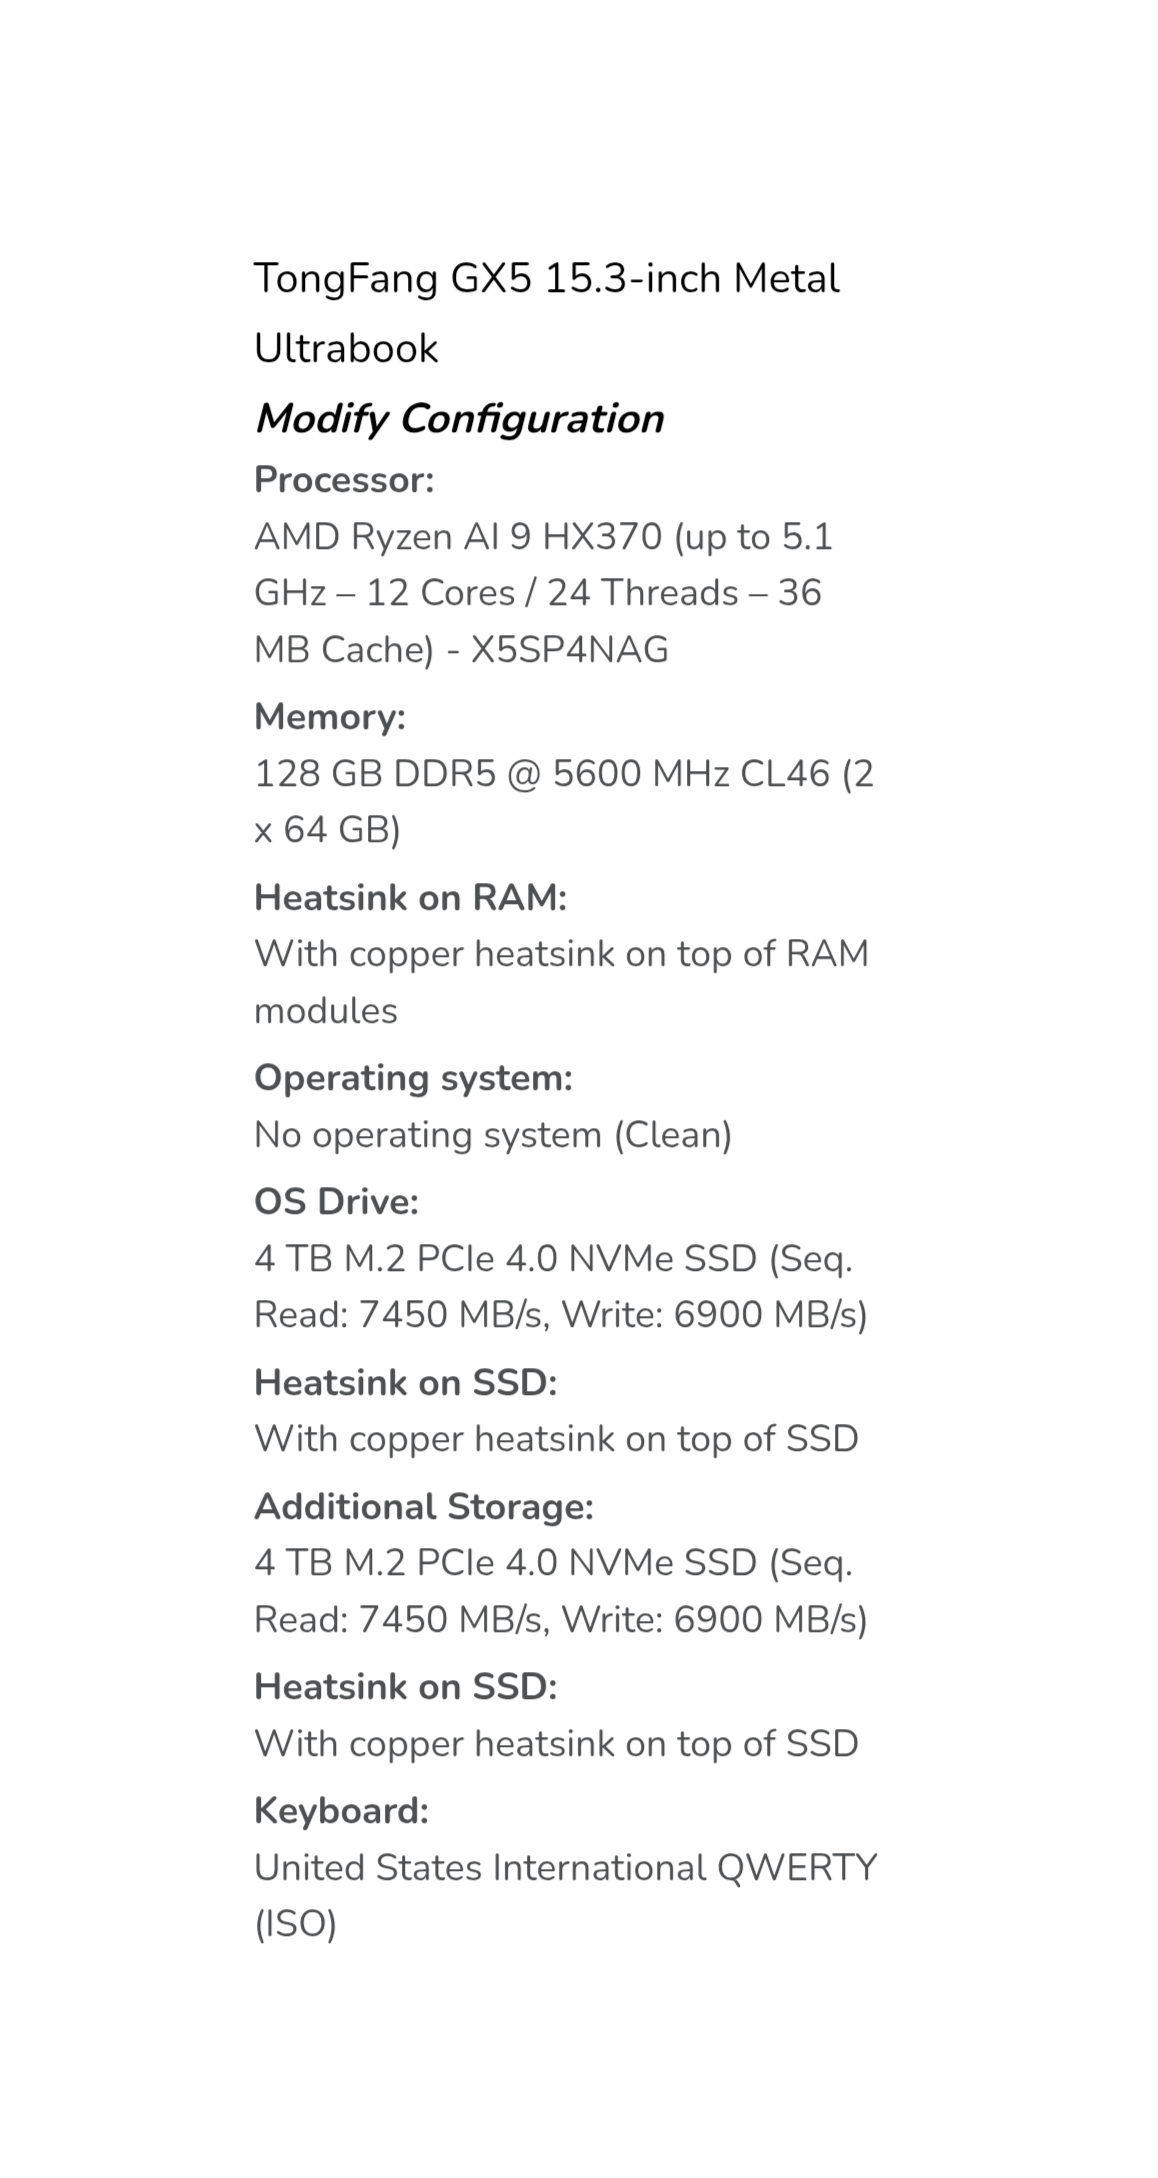
Task: Click the AMD Ryzen AI 9 HX370 description
Action: (x=544, y=593)
